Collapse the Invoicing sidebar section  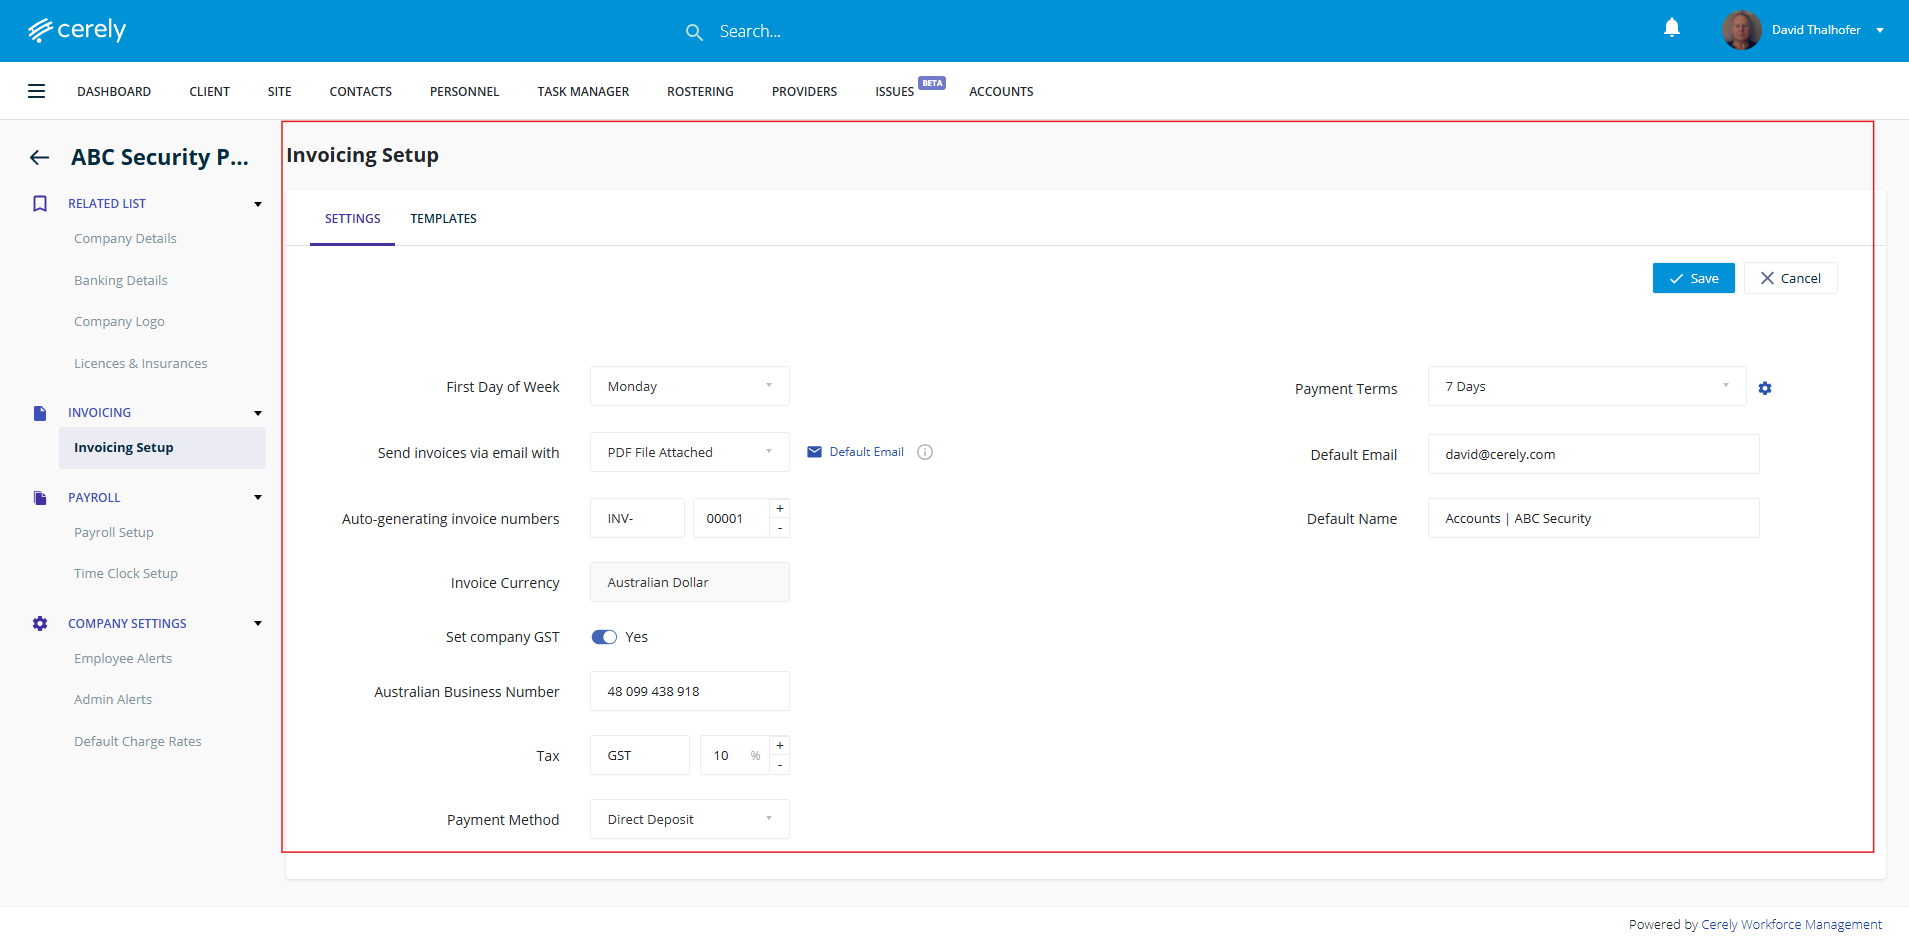tap(258, 413)
